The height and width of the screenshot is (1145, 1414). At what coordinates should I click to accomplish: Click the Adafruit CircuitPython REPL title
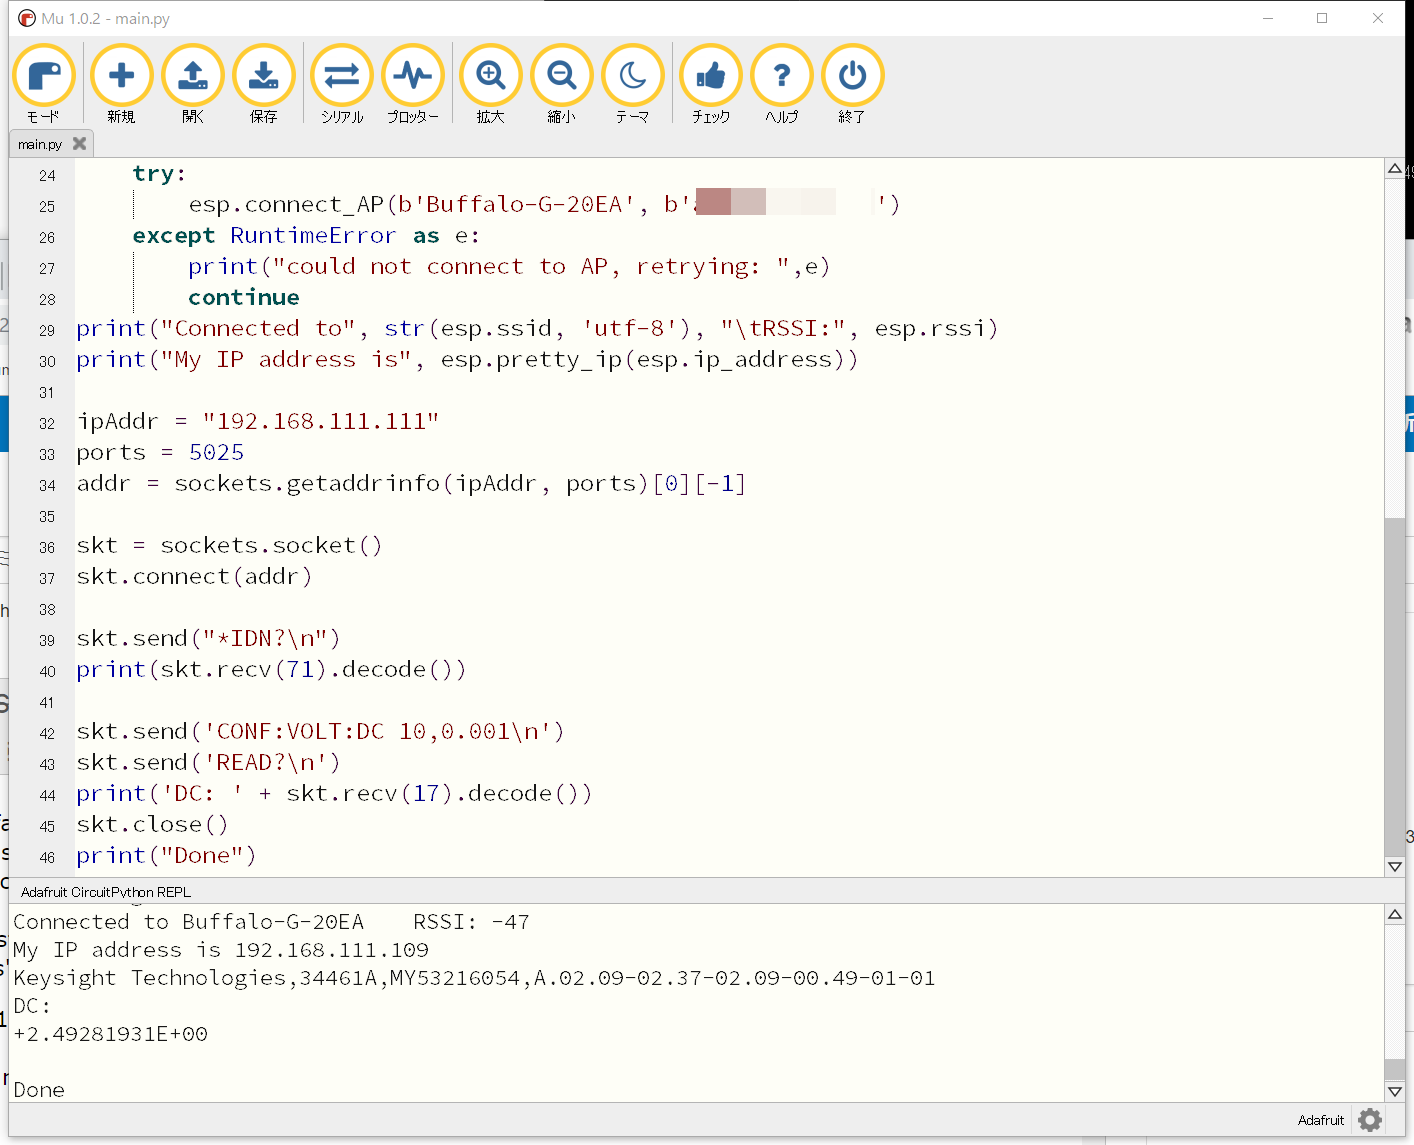(x=106, y=892)
